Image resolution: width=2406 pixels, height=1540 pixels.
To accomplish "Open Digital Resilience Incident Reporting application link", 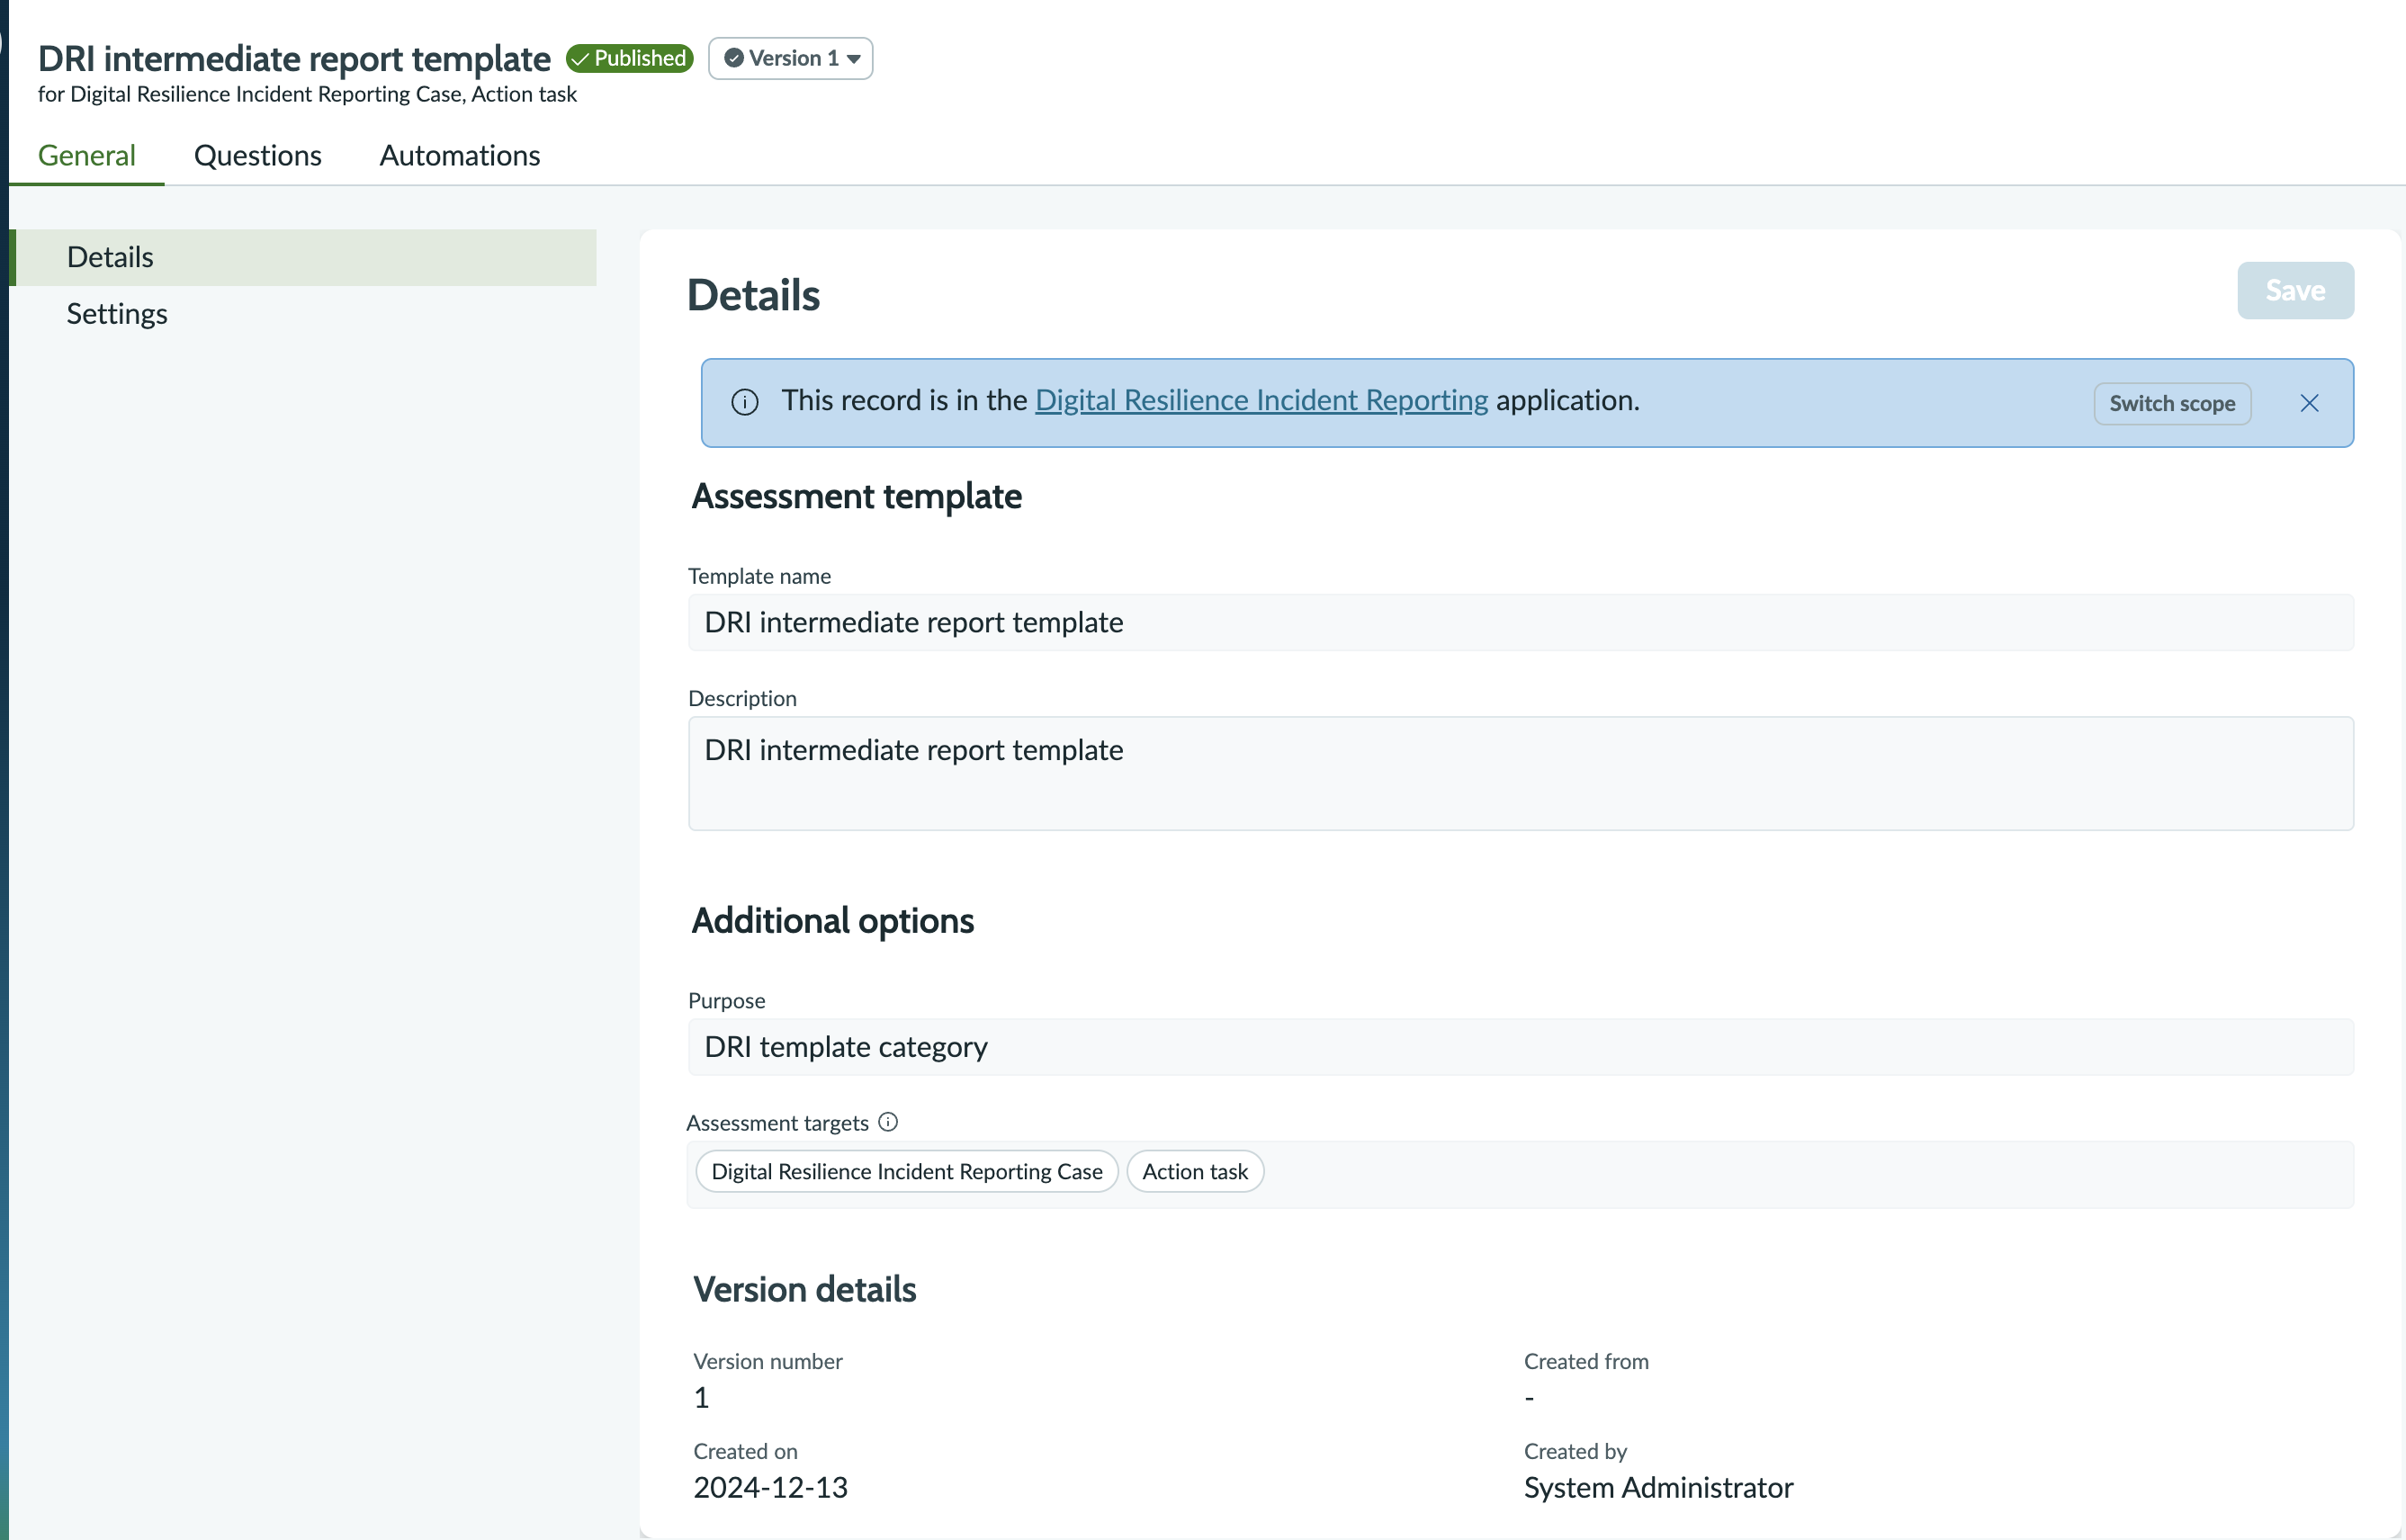I will tap(1261, 400).
